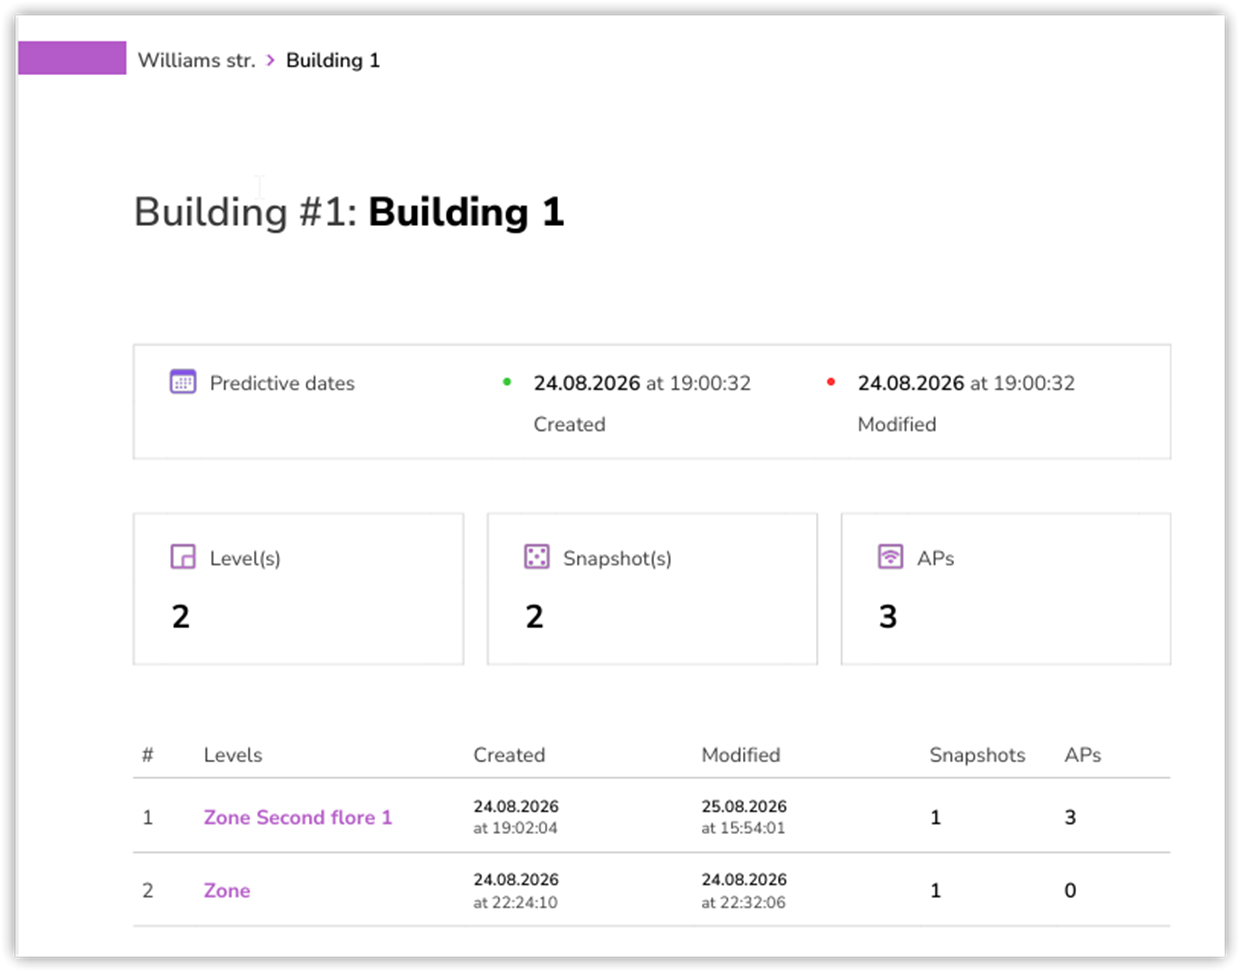Click the Snapshots column header

click(977, 755)
